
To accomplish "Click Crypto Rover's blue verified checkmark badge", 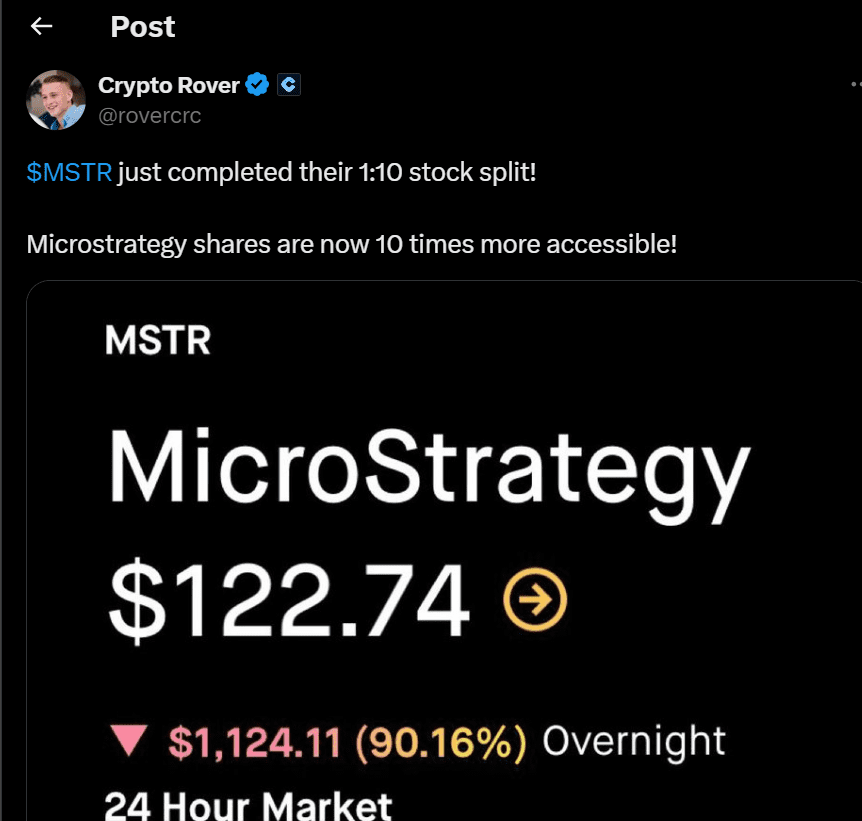I will [x=257, y=85].
